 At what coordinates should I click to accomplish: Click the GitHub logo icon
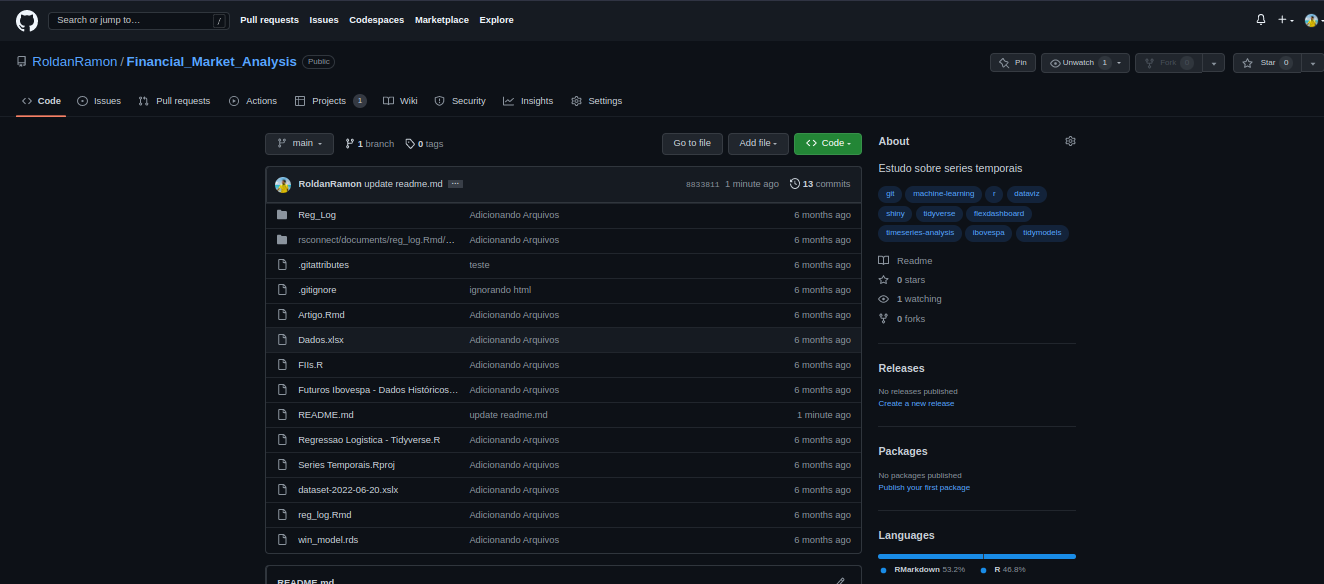click(x=26, y=20)
